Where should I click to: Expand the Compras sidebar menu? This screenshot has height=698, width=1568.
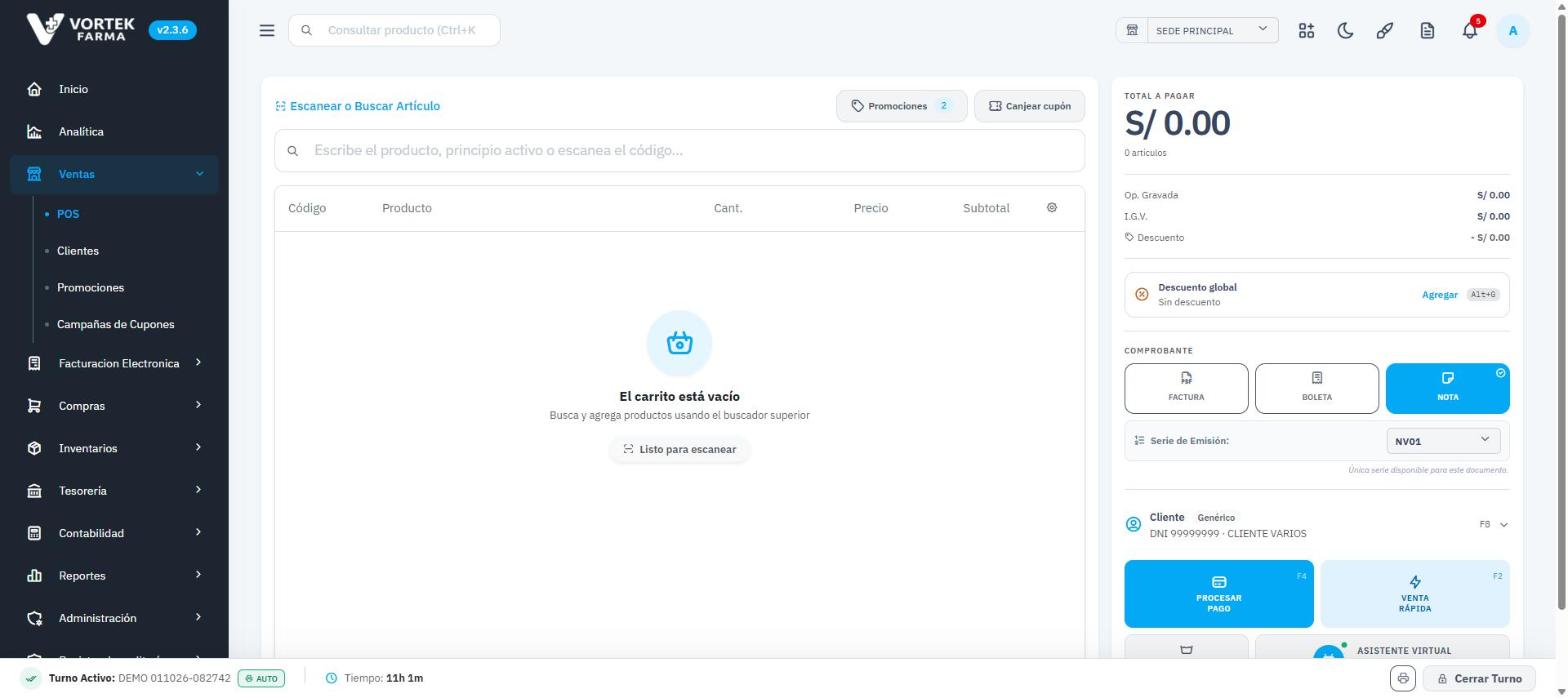pos(114,406)
